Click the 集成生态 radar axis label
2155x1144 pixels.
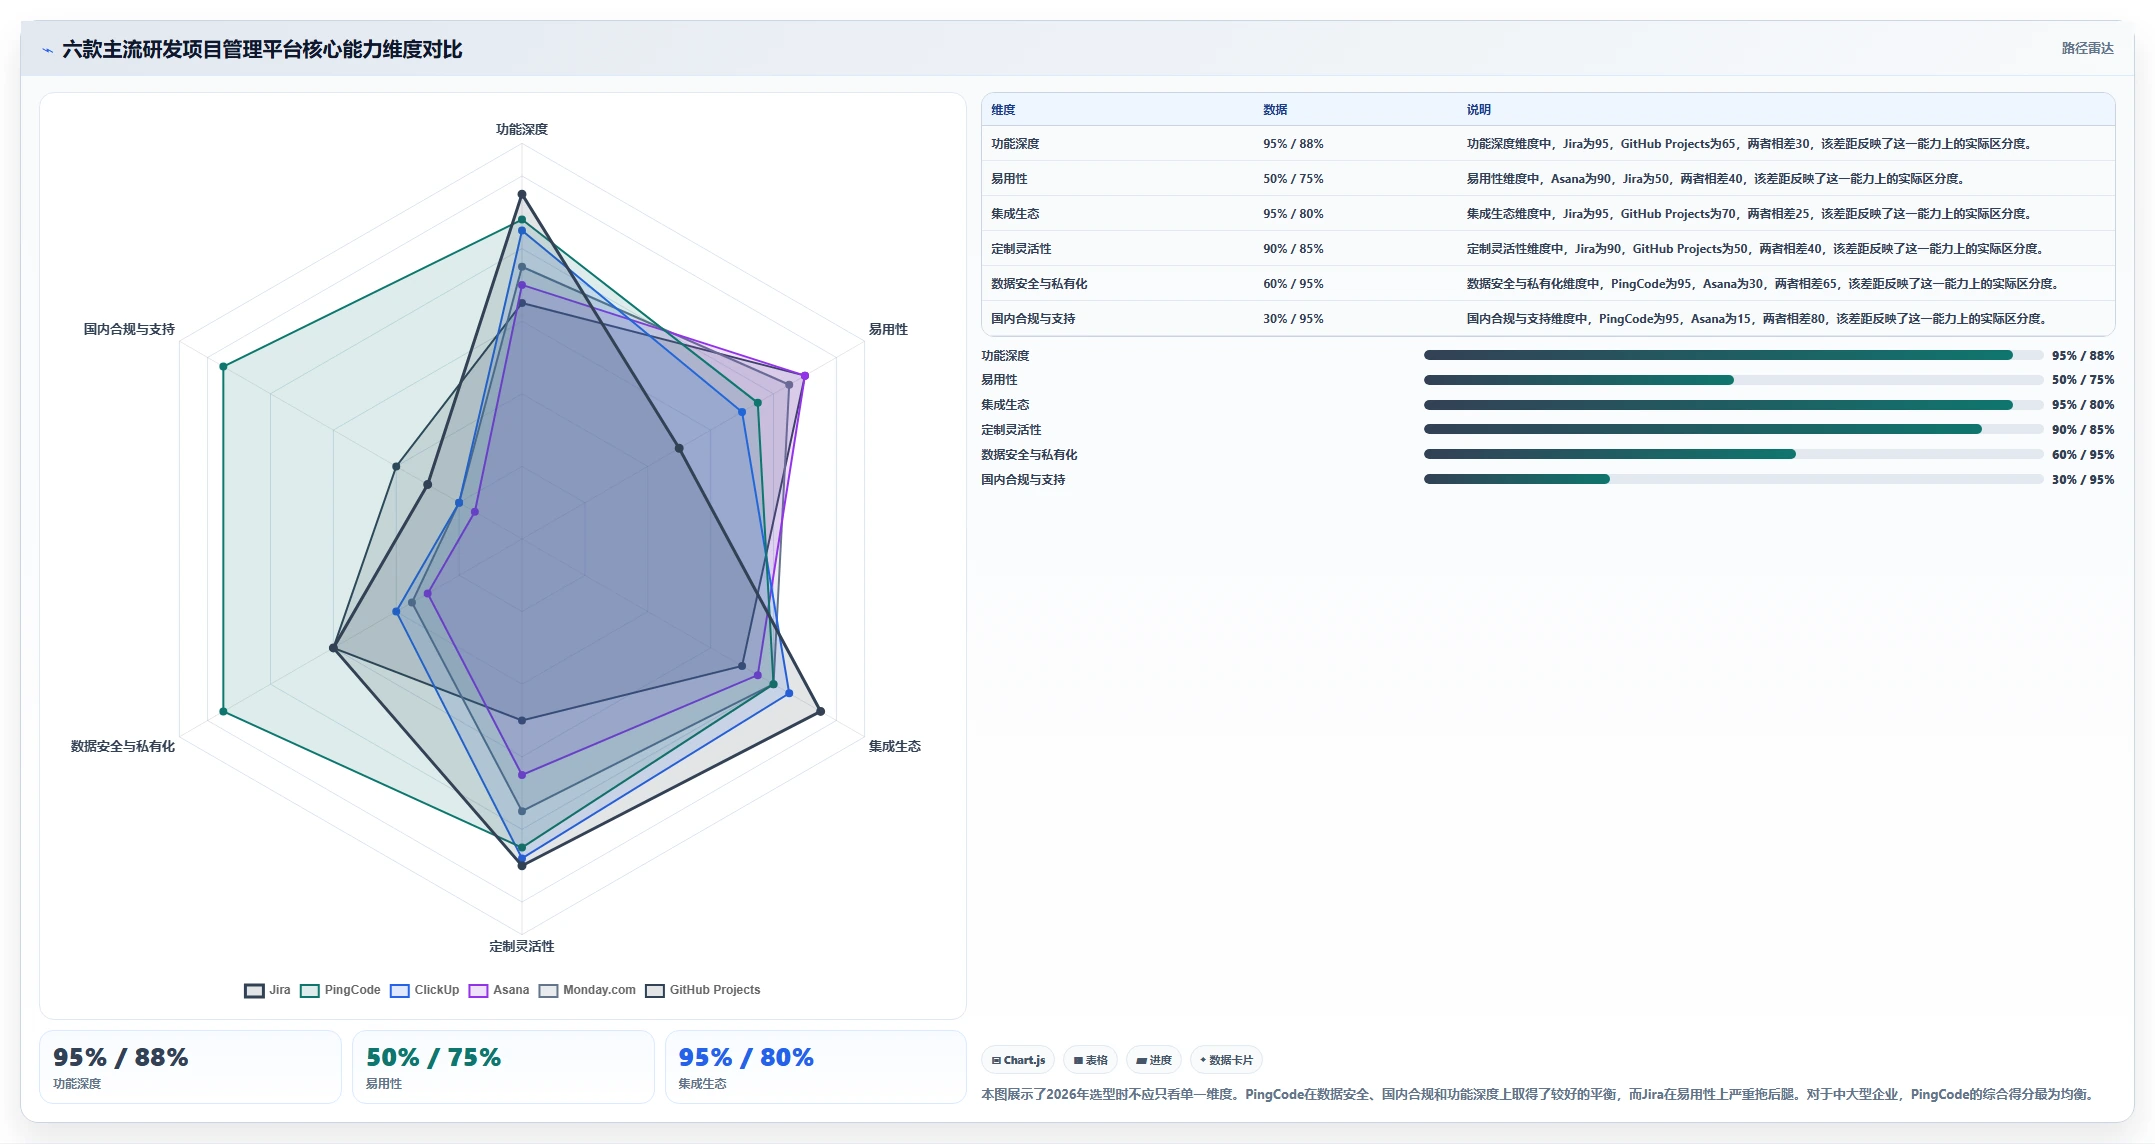tap(894, 746)
